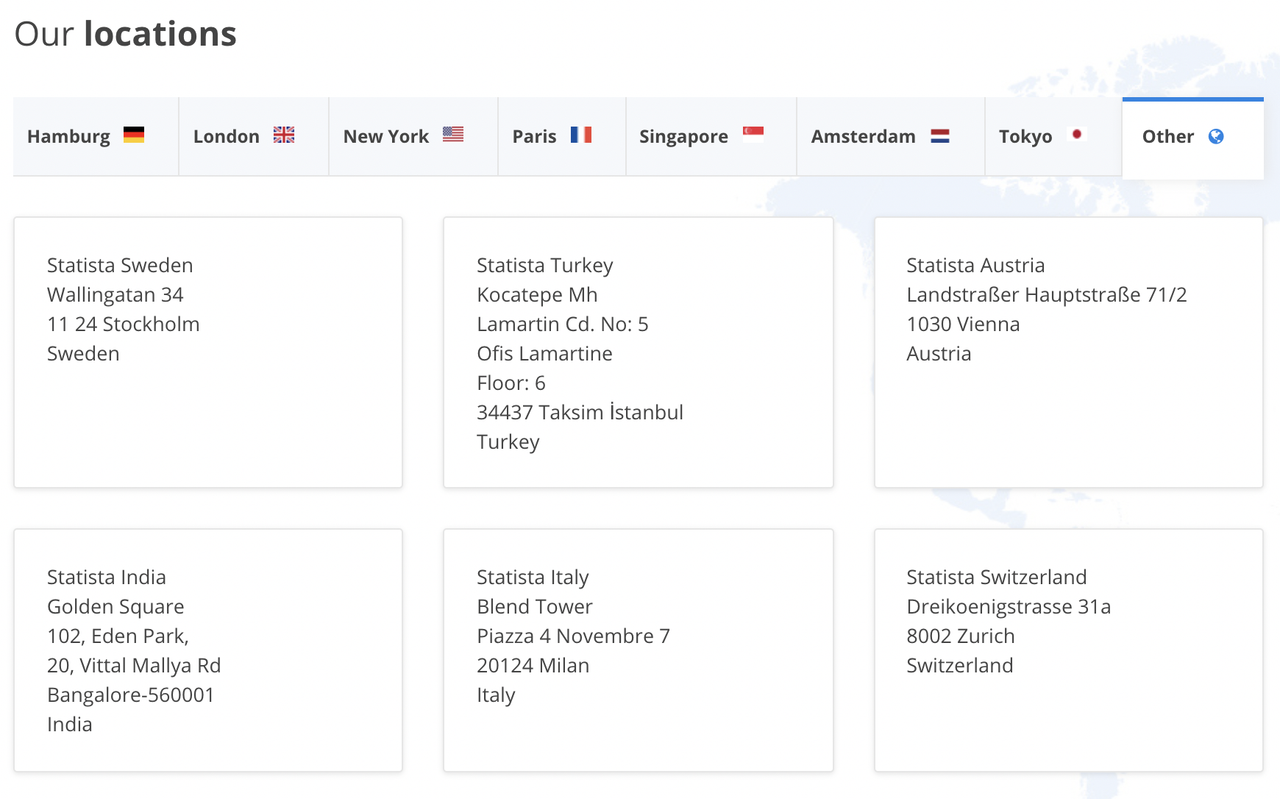Open the Amsterdam tab
1280x799 pixels.
click(x=891, y=137)
